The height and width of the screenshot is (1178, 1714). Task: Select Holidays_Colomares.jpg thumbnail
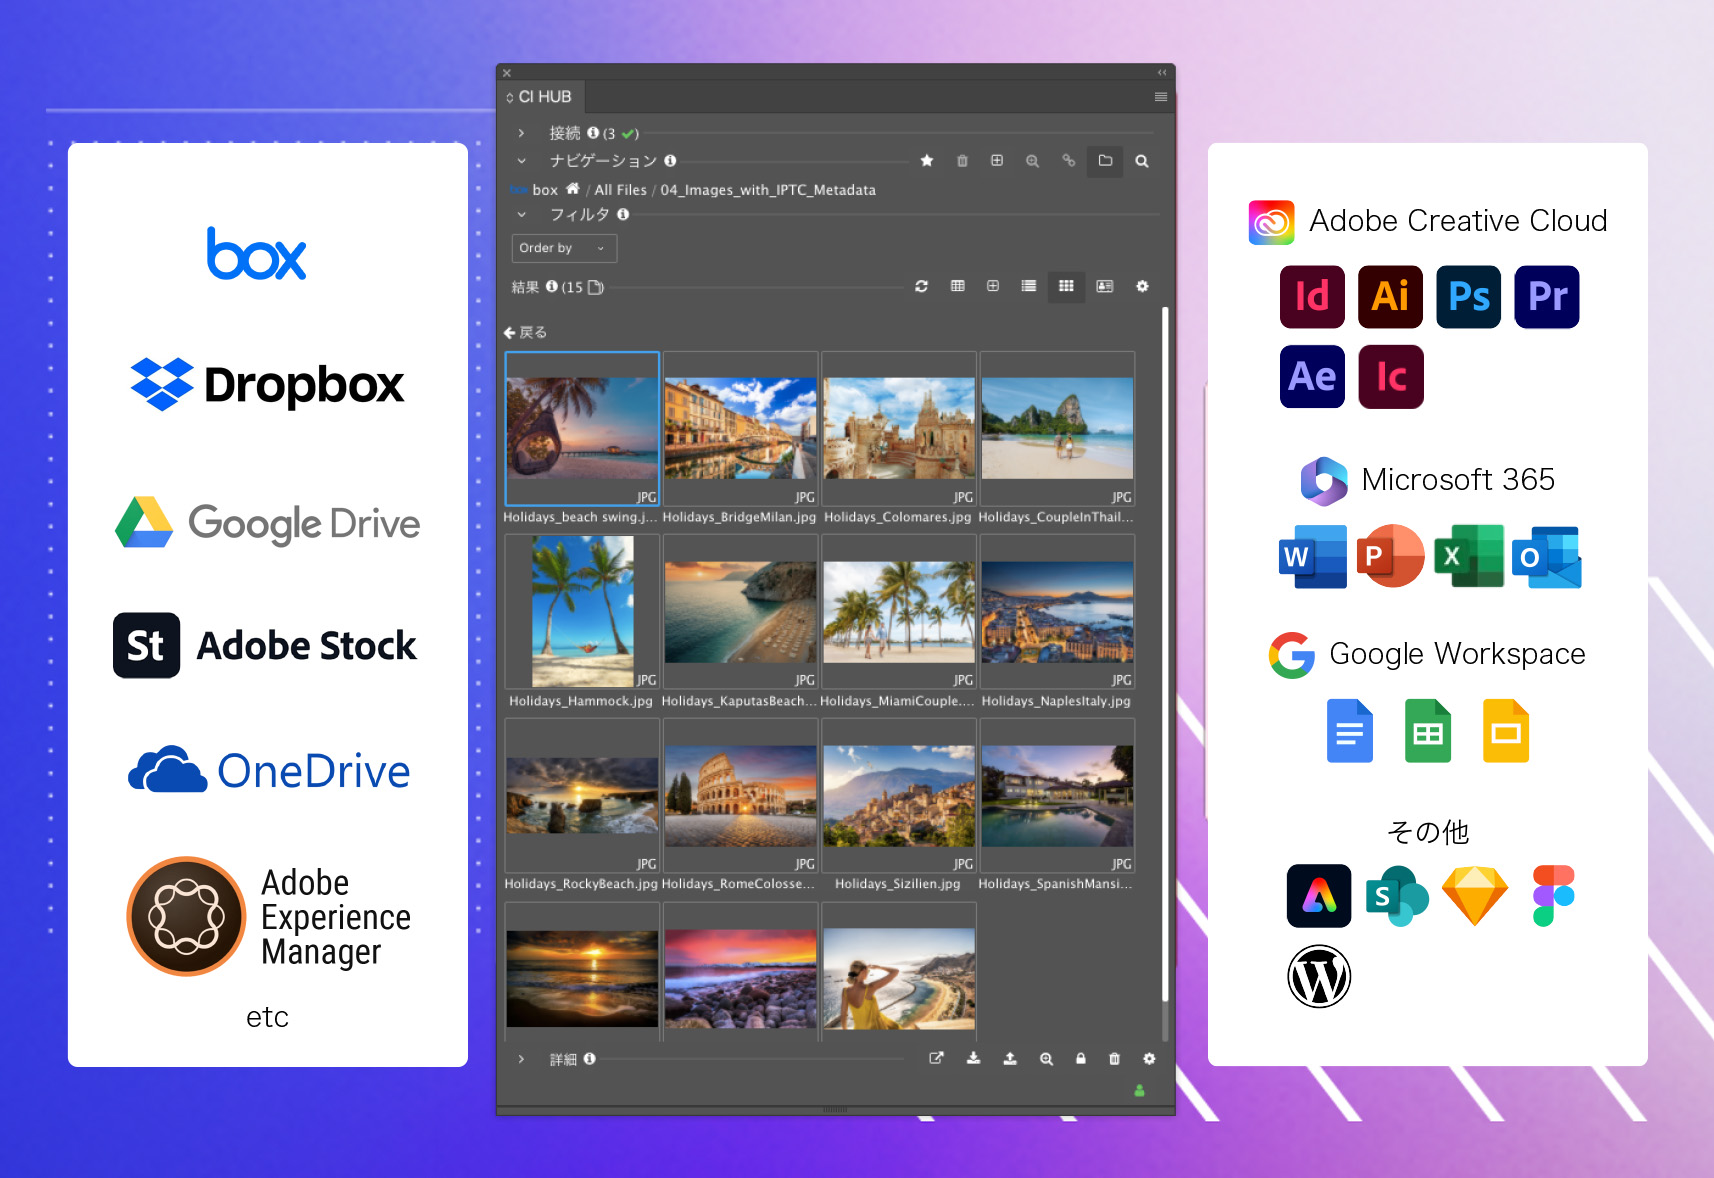[899, 428]
